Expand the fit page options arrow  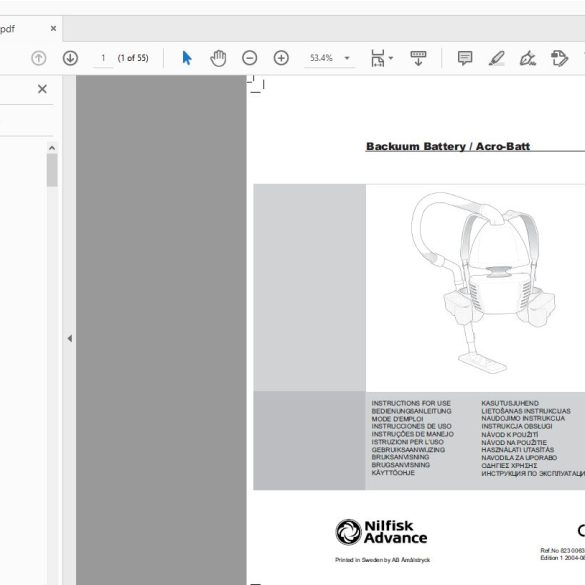[391, 58]
